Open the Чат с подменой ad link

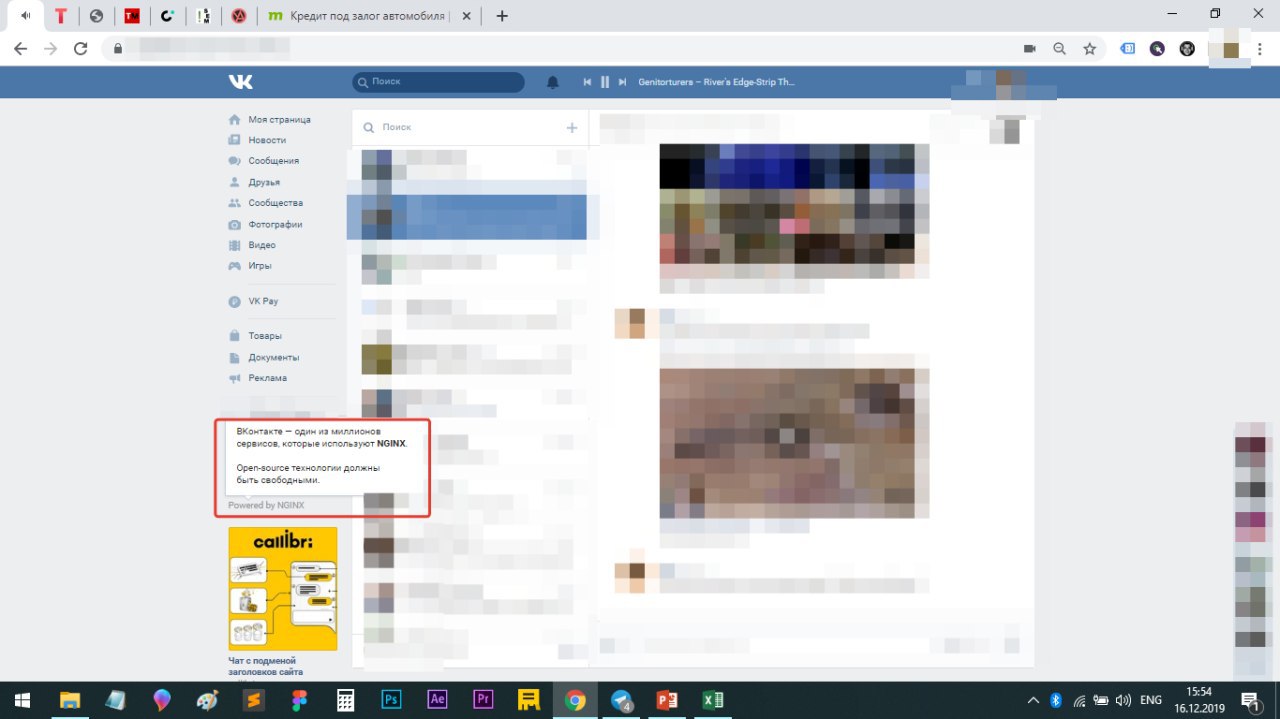(263, 666)
